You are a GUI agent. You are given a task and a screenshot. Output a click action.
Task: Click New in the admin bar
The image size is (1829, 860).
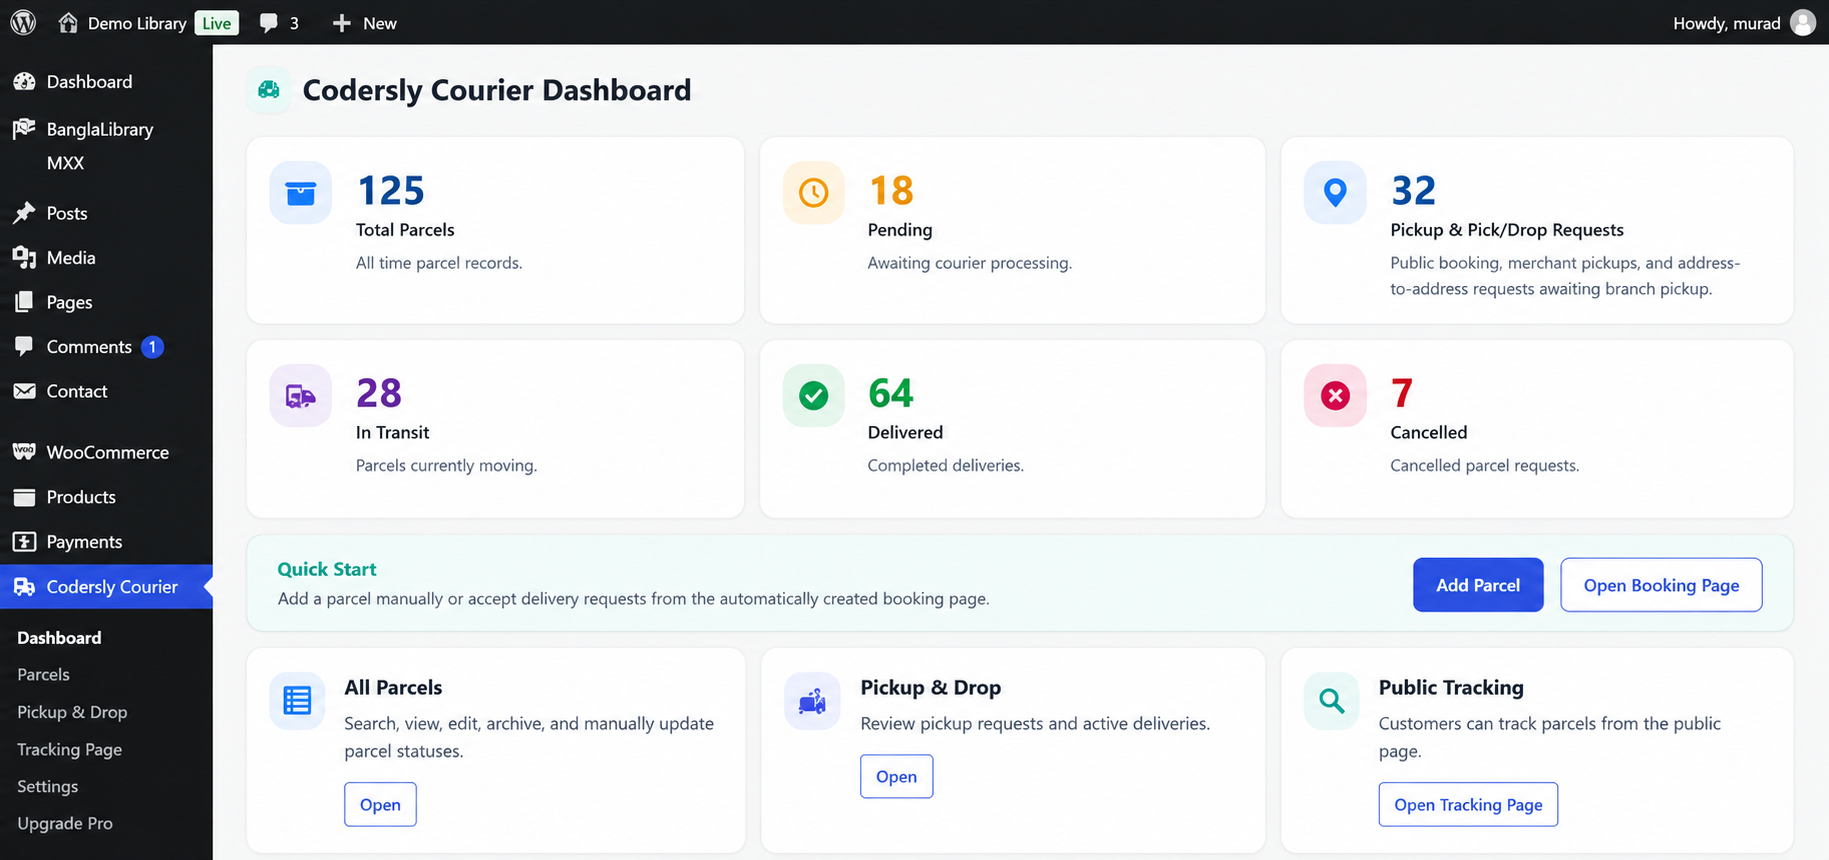click(x=380, y=23)
